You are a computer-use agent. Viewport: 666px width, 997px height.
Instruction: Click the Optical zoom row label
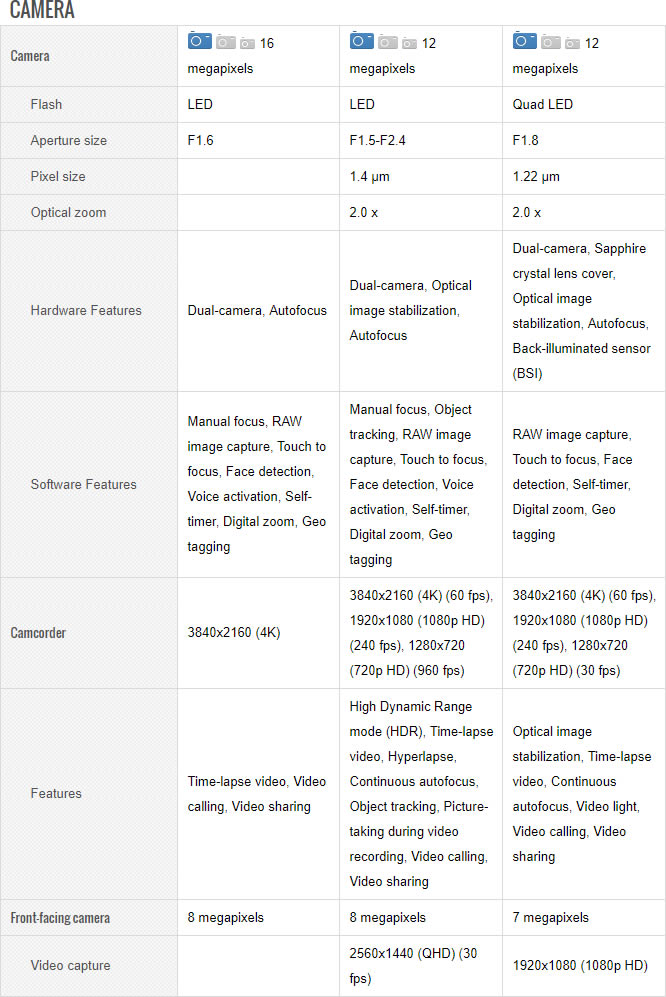[x=68, y=212]
